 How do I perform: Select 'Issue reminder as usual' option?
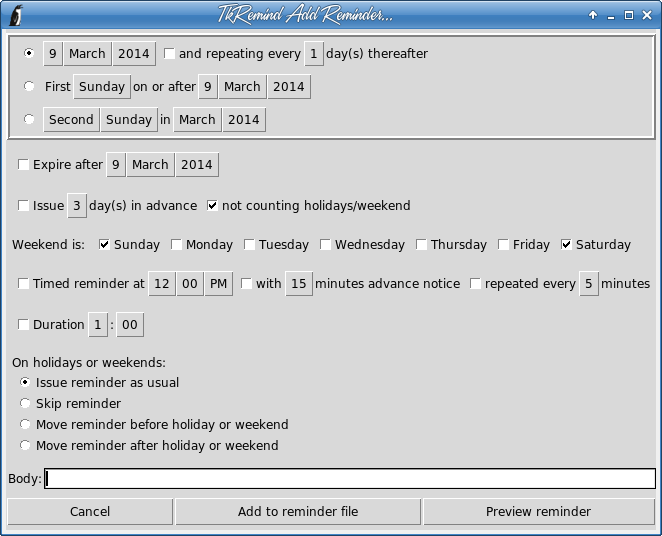(25, 382)
